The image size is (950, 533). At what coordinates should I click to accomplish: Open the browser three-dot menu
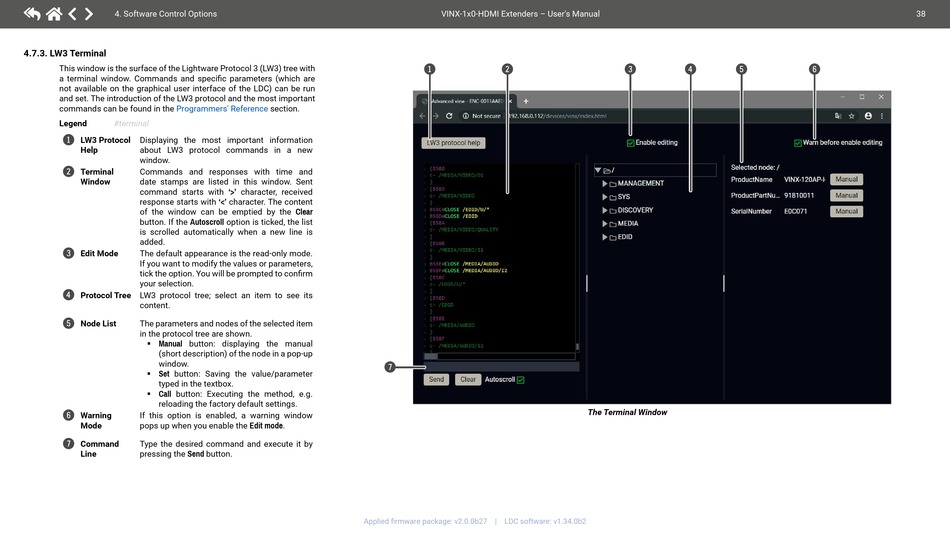pos(882,116)
